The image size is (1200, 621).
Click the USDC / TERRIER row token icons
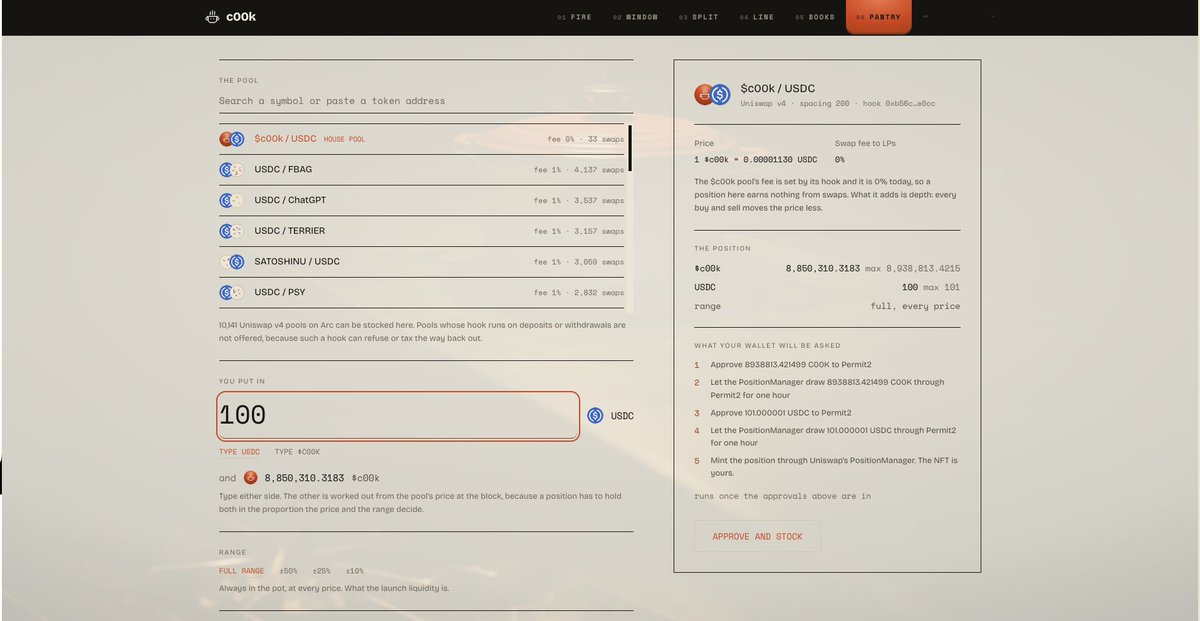pyautogui.click(x=232, y=231)
